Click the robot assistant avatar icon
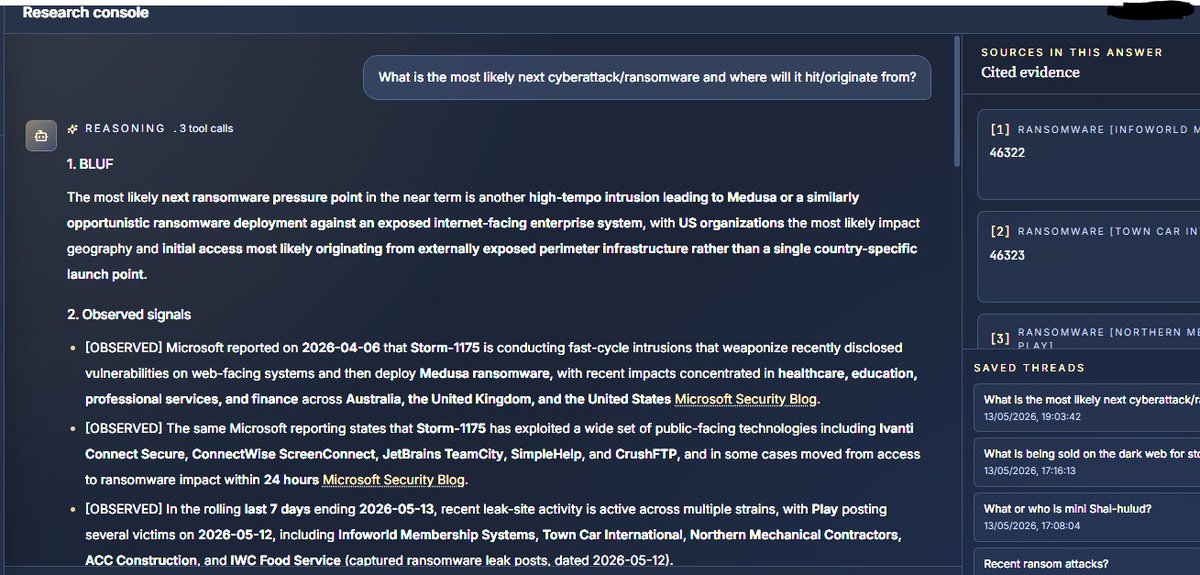The height and width of the screenshot is (575, 1200). coord(40,135)
